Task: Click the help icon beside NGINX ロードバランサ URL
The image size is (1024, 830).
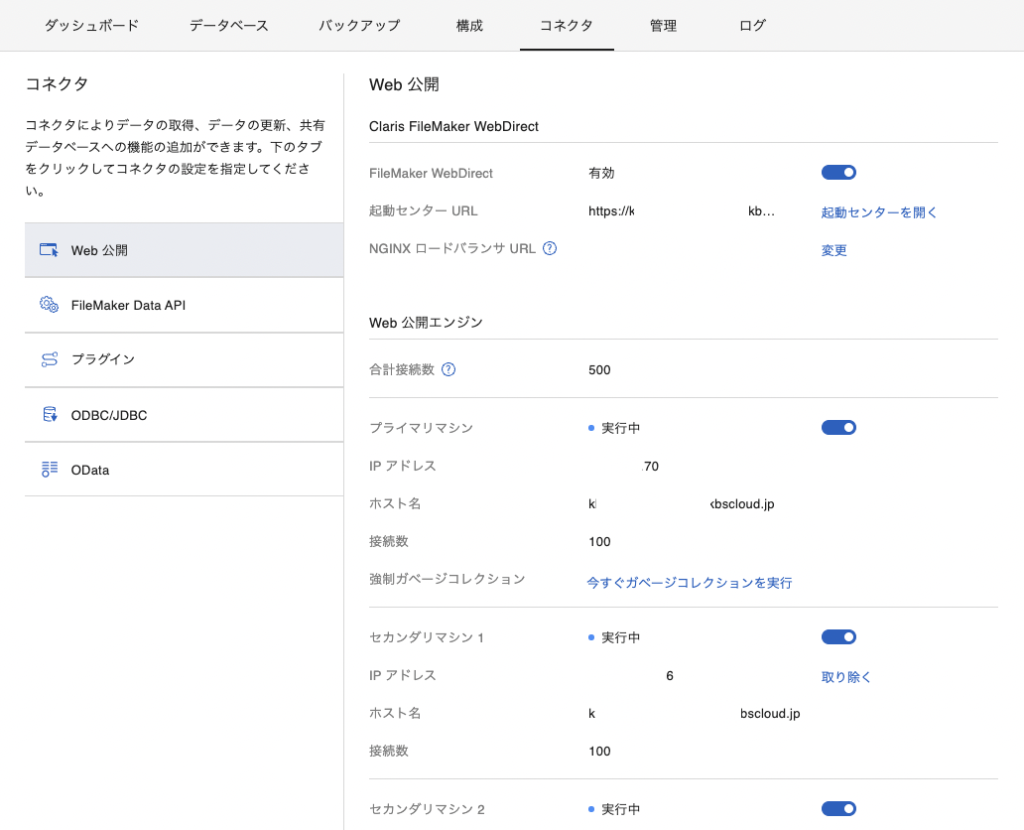Action: tap(548, 250)
